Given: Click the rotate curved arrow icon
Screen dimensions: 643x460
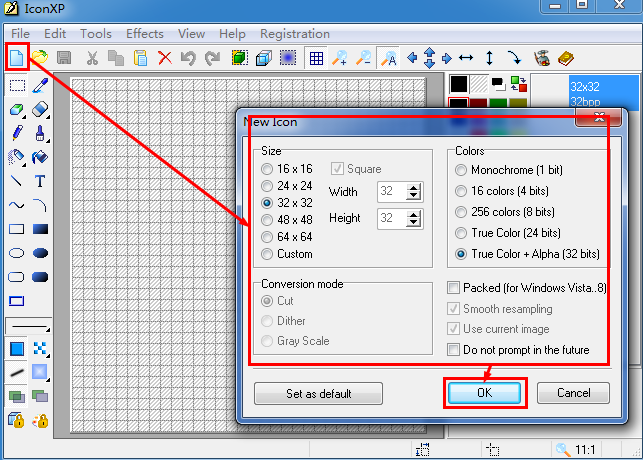Looking at the screenshot, I should pyautogui.click(x=514, y=58).
